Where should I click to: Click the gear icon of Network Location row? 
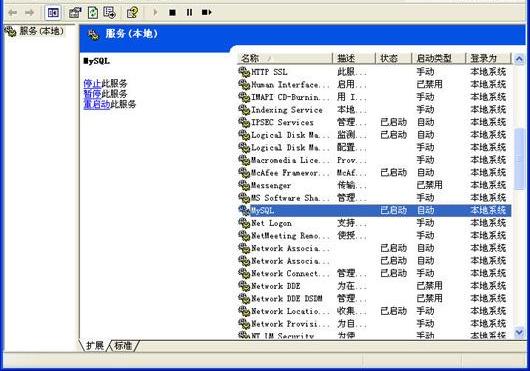coord(244,311)
